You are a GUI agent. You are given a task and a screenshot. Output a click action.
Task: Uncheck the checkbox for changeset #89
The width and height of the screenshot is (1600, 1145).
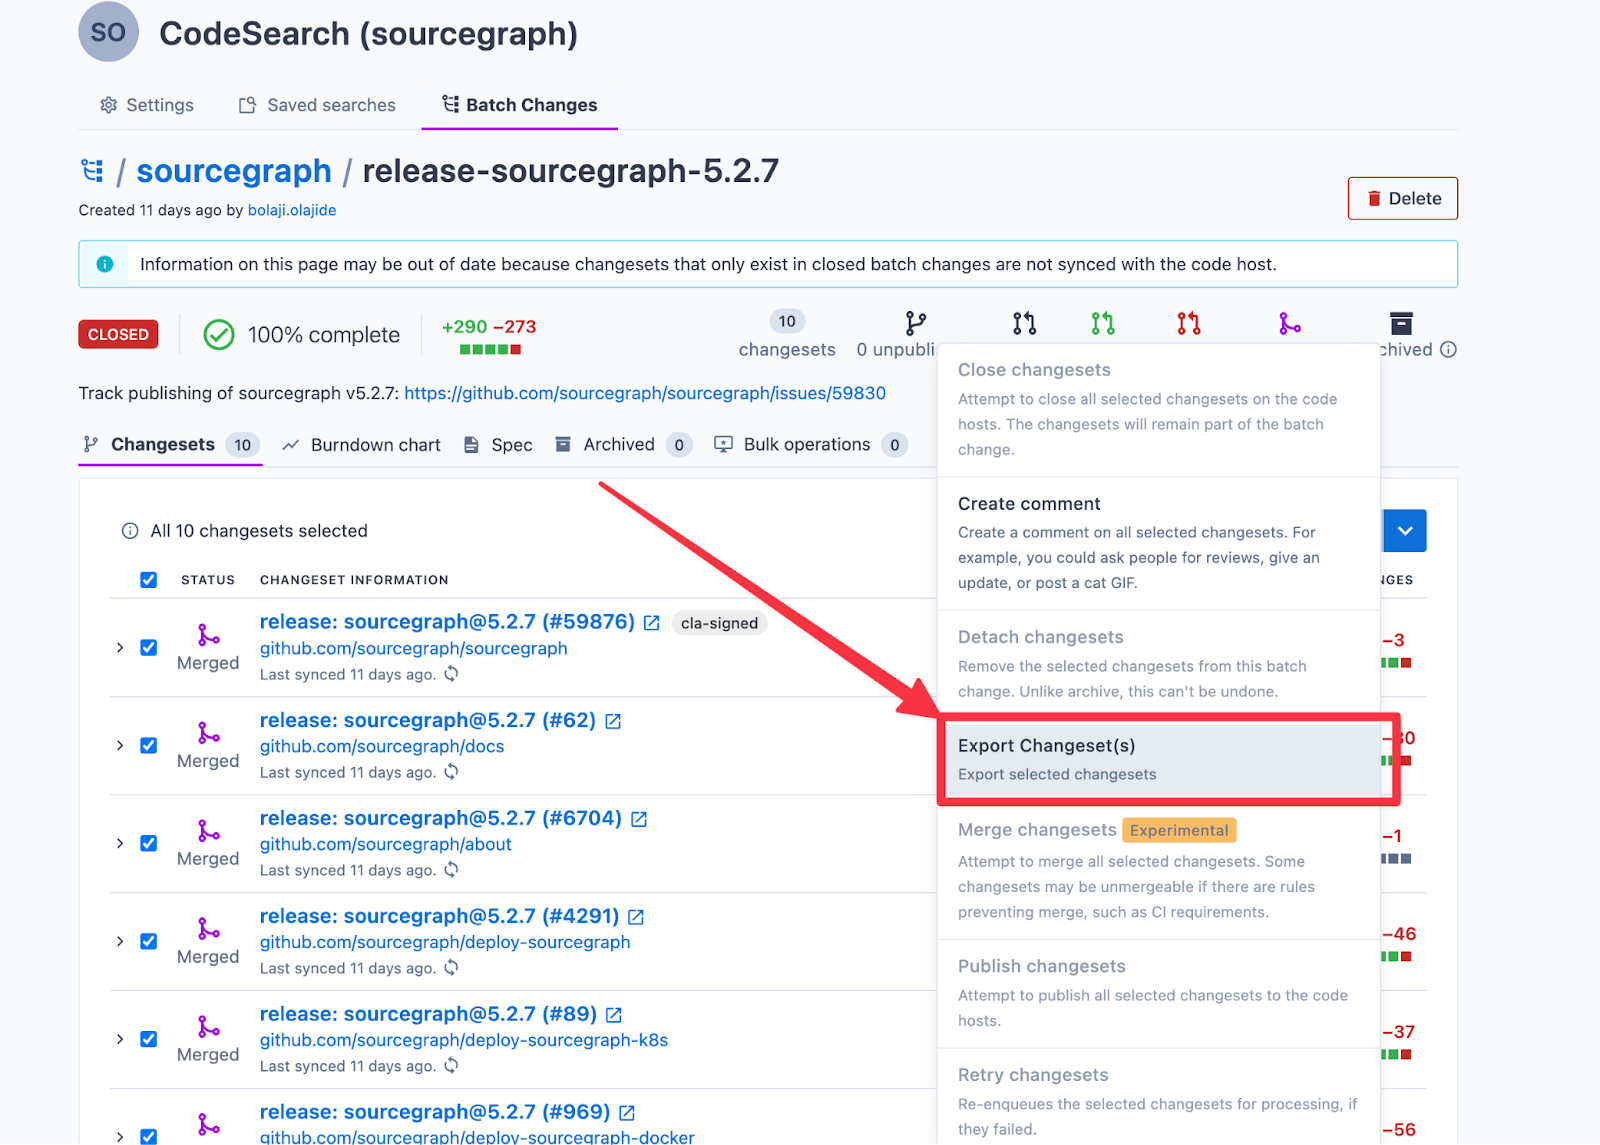(149, 1039)
